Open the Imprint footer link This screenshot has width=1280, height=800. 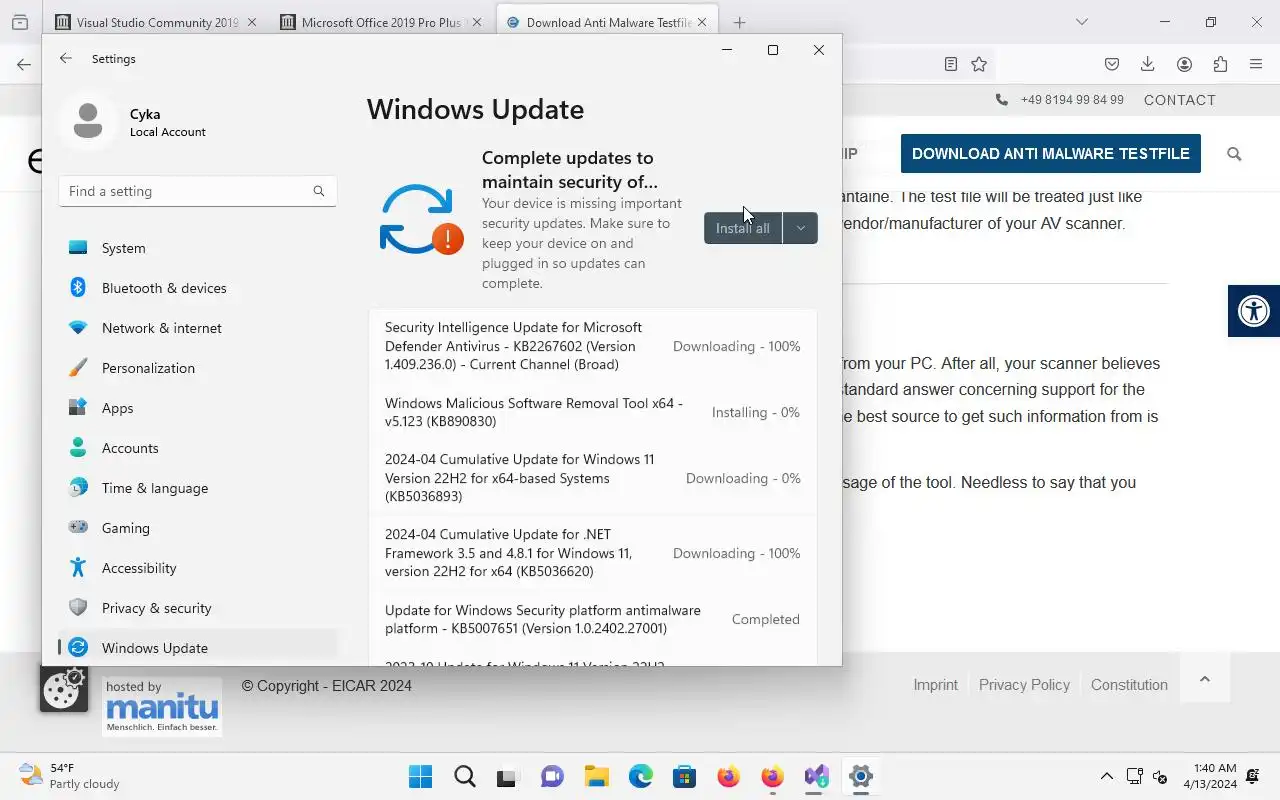[935, 685]
